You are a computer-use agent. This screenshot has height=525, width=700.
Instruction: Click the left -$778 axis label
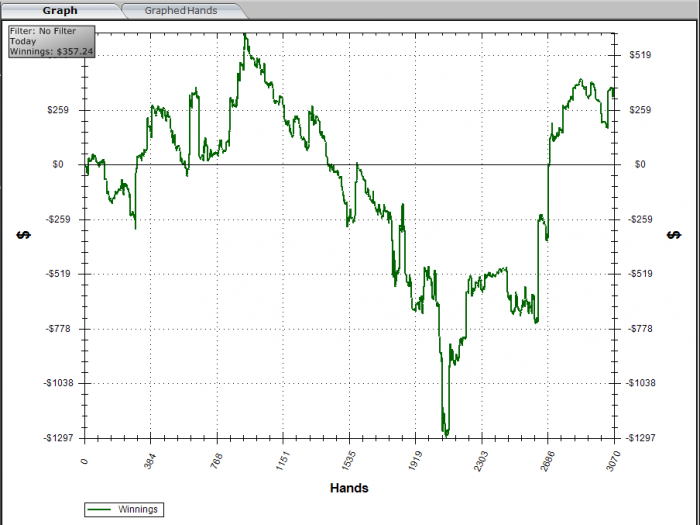click(58, 329)
